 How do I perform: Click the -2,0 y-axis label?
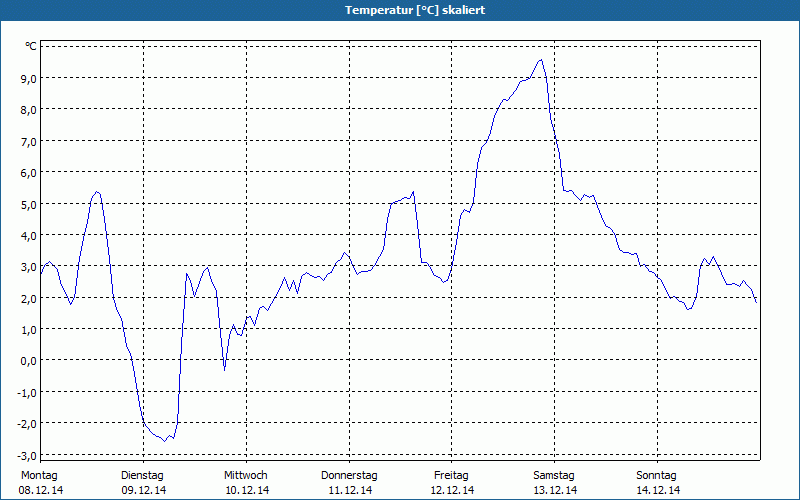tap(27, 423)
